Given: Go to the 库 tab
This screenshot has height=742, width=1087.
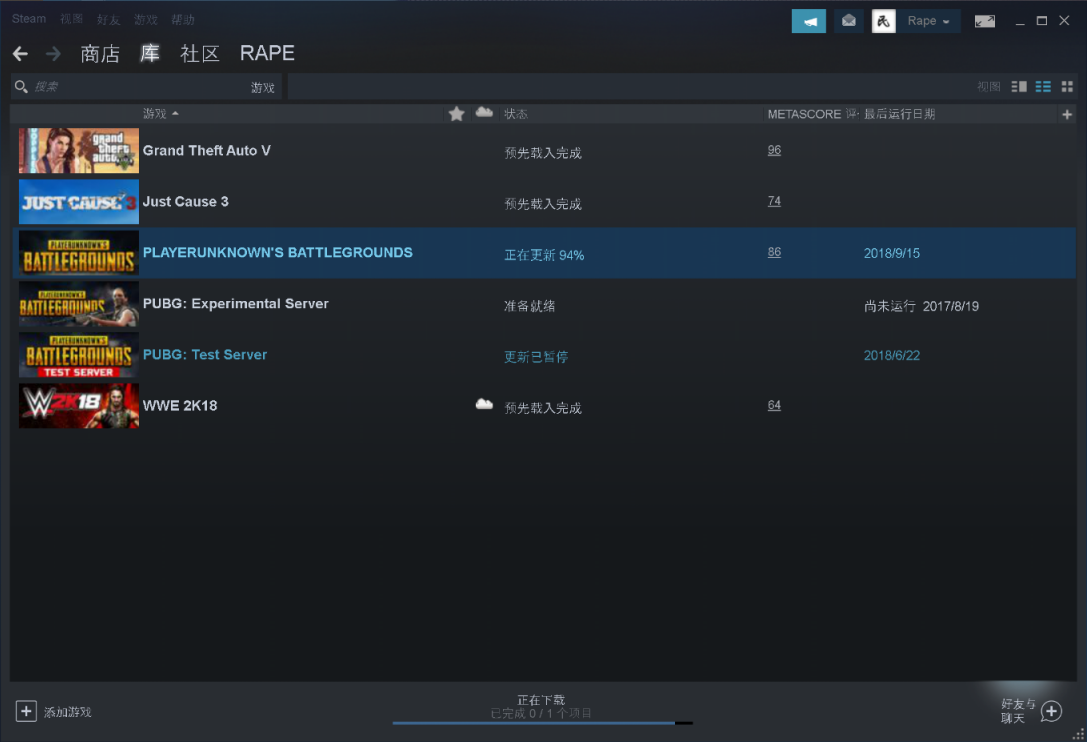Looking at the screenshot, I should (x=150, y=53).
